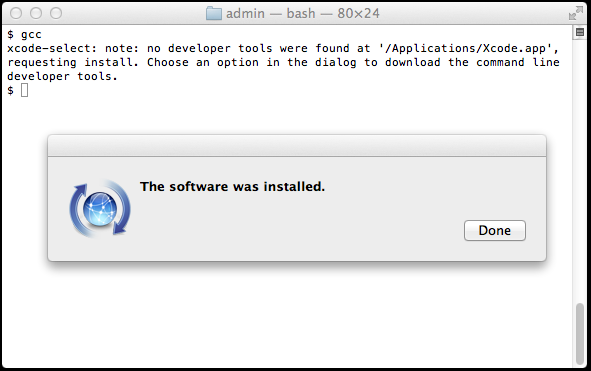
Task: Click the cursor block at the prompt
Action: 24,90
